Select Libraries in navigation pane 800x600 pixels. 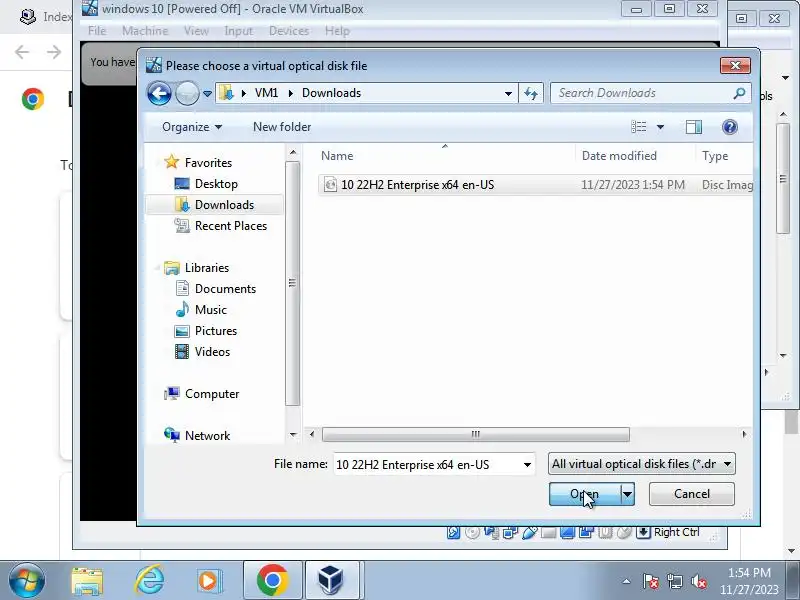207,268
